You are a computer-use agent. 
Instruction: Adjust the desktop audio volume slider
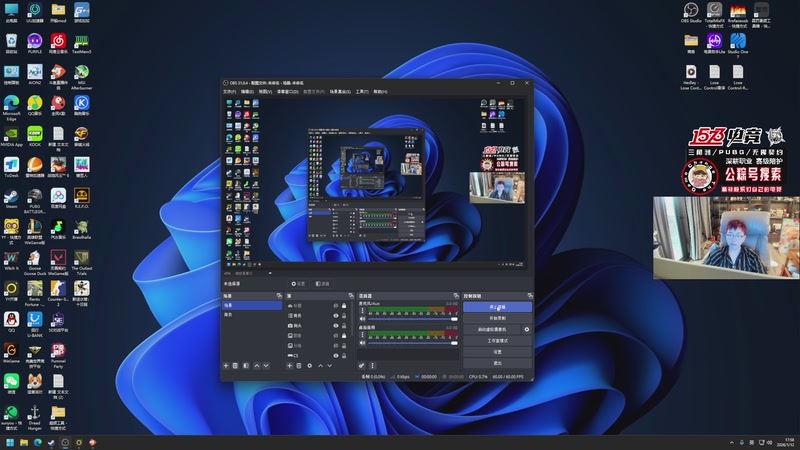click(412, 343)
